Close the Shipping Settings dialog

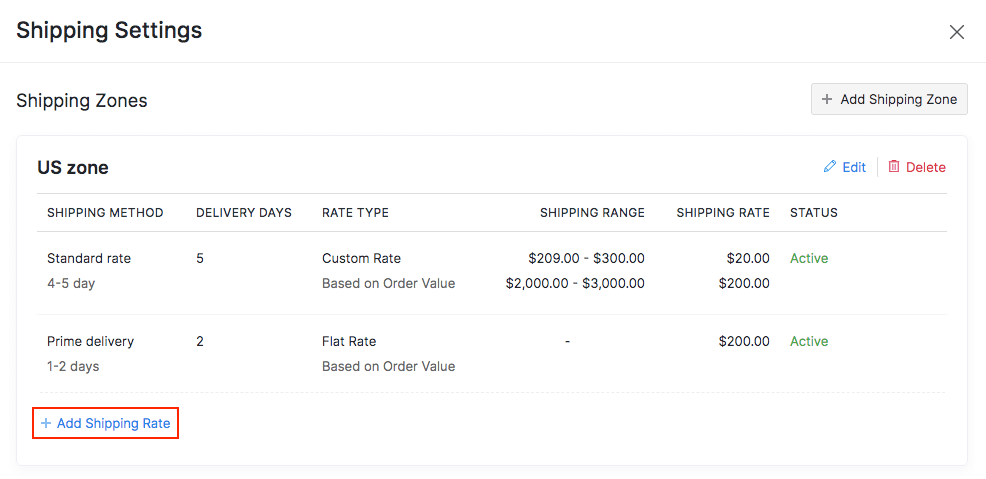pyautogui.click(x=956, y=32)
